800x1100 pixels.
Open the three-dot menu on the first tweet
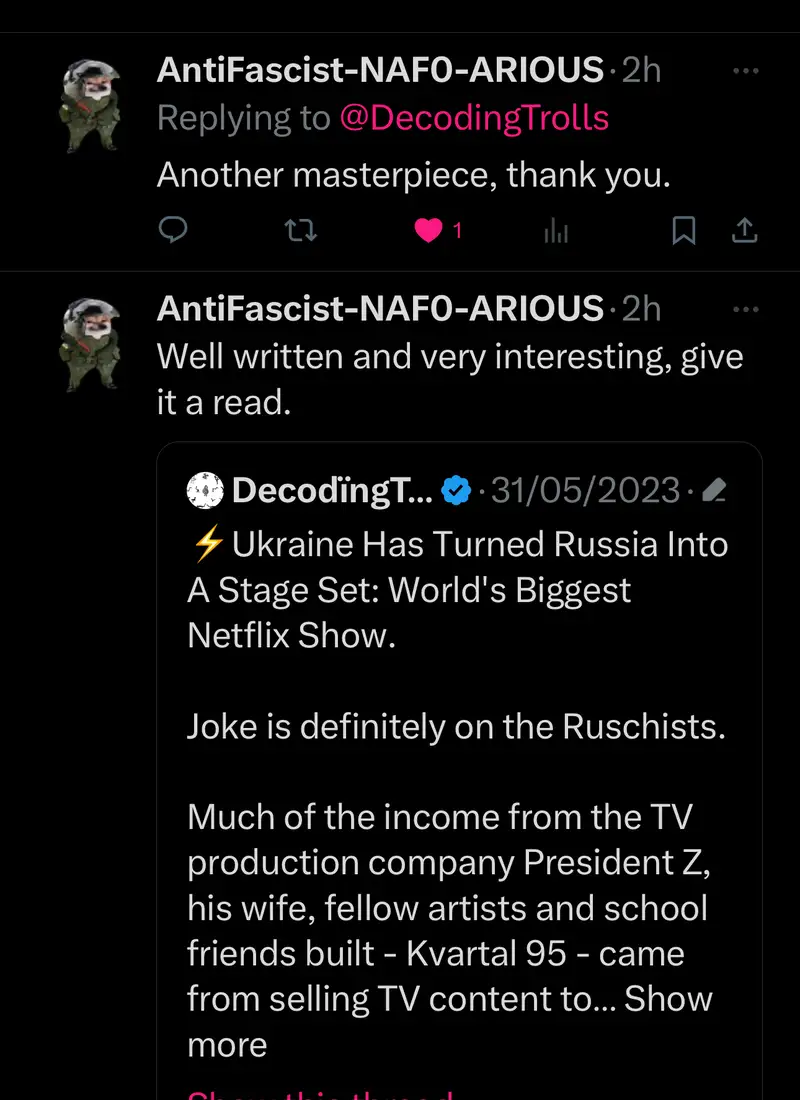[746, 71]
